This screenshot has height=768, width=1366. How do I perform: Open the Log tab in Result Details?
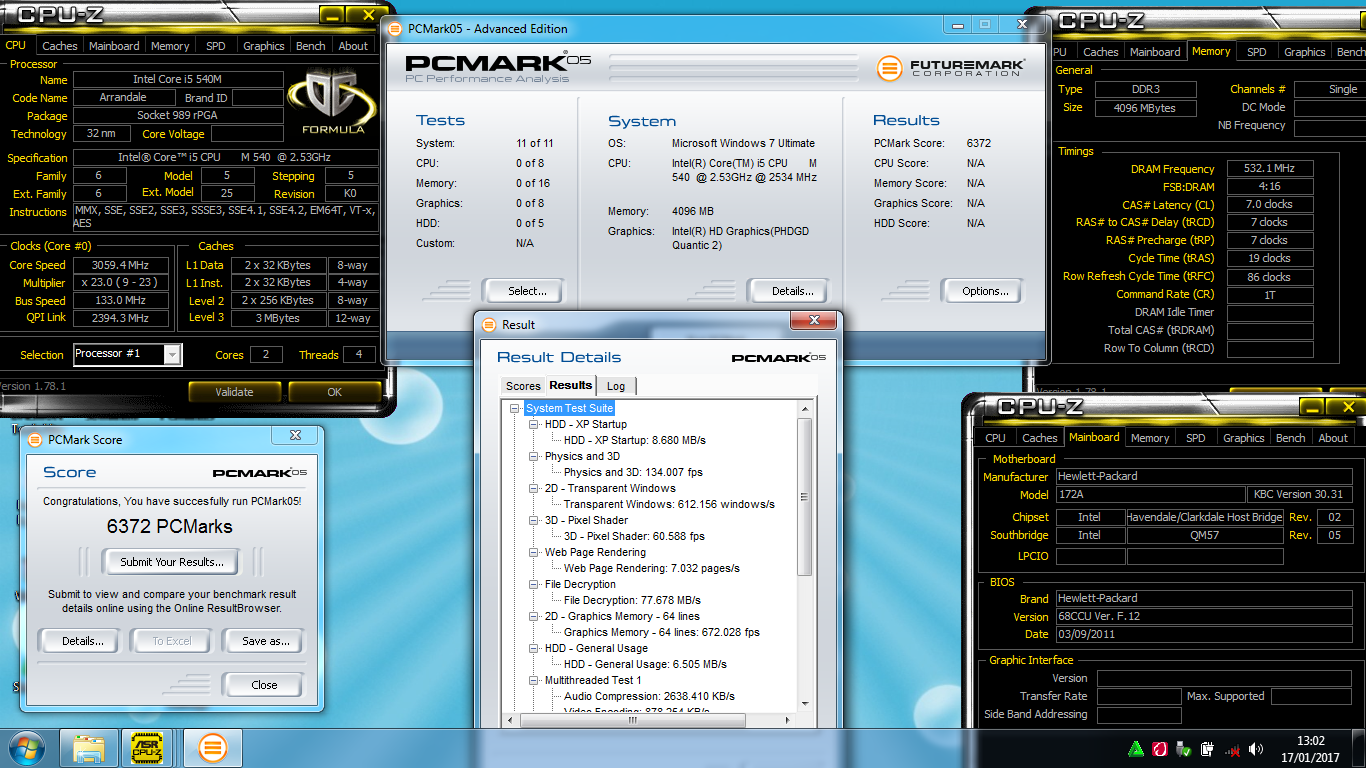[x=616, y=386]
